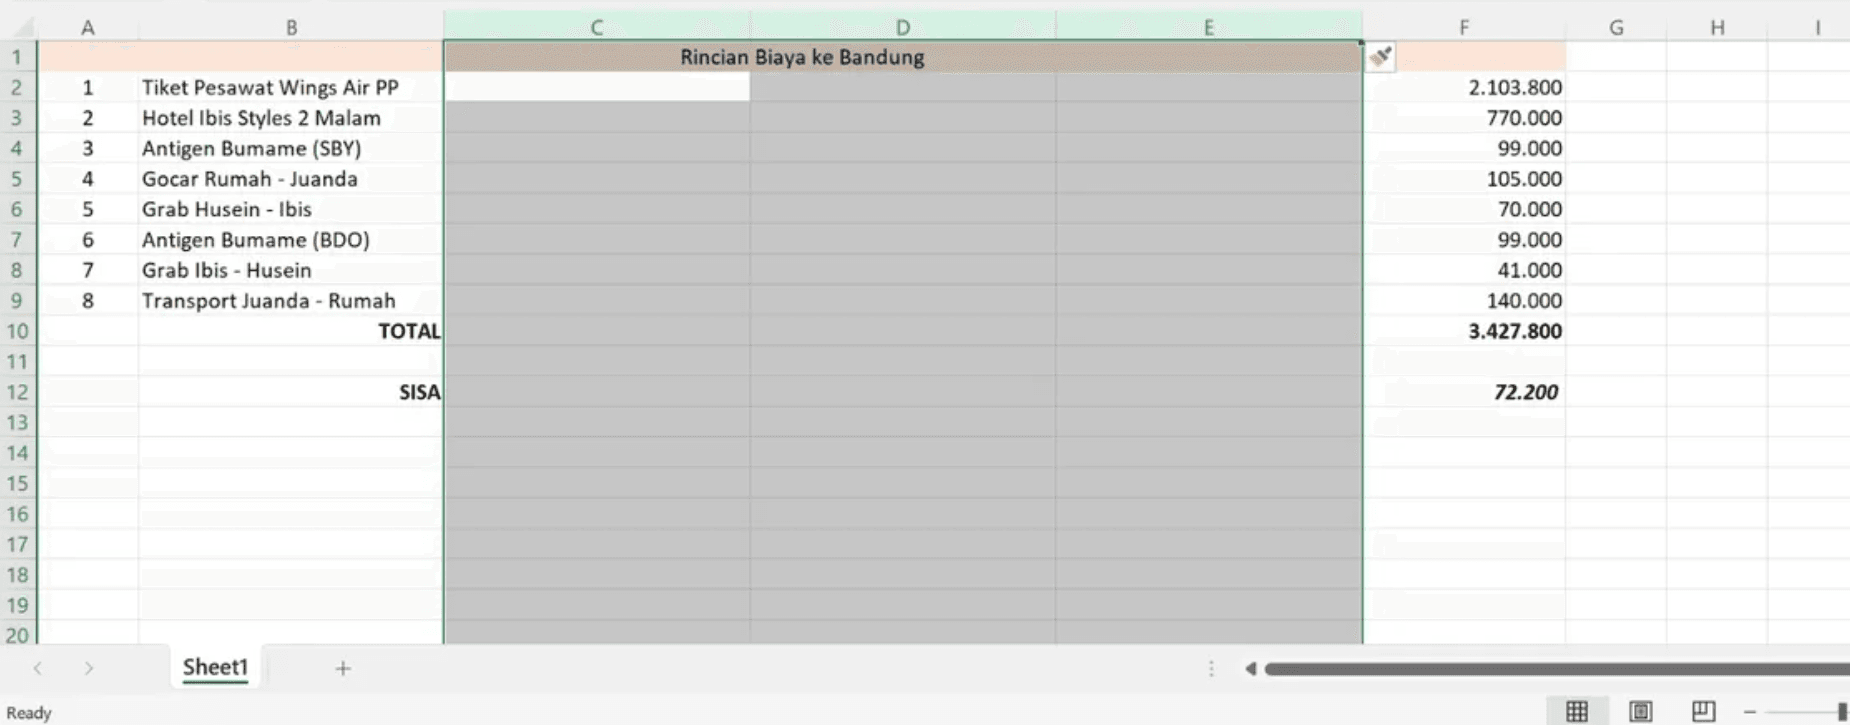Click the 'TOTAL' label cell

[291, 331]
